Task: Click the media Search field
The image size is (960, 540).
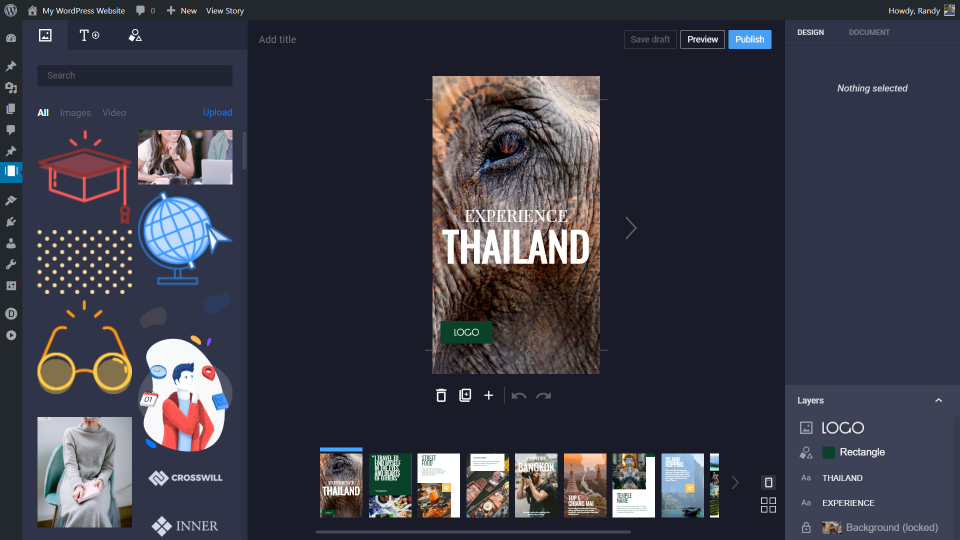Action: click(x=135, y=75)
